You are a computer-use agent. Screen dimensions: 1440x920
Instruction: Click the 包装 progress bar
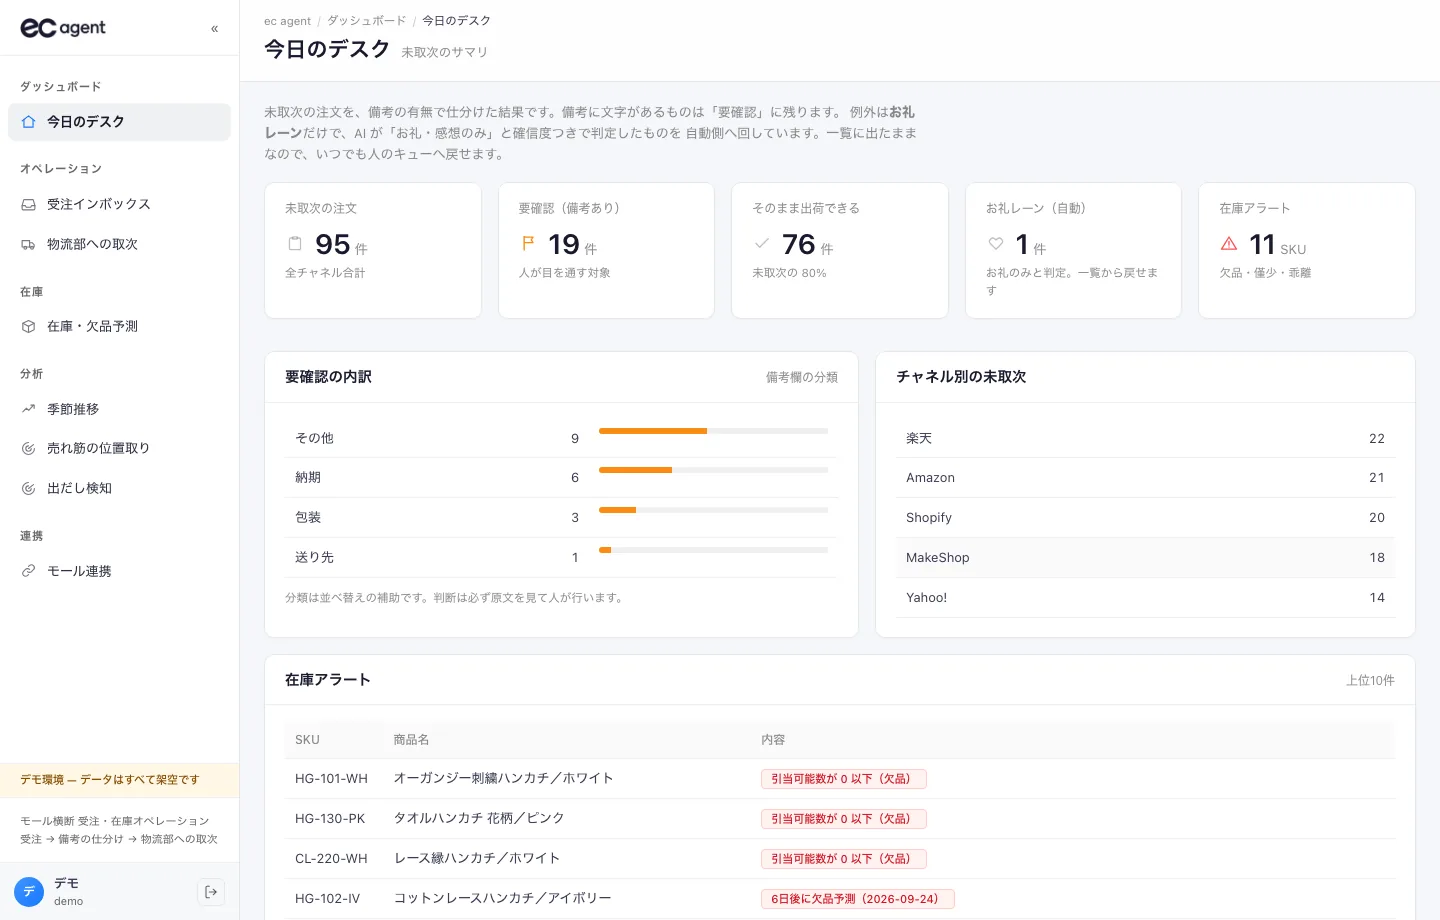713,510
